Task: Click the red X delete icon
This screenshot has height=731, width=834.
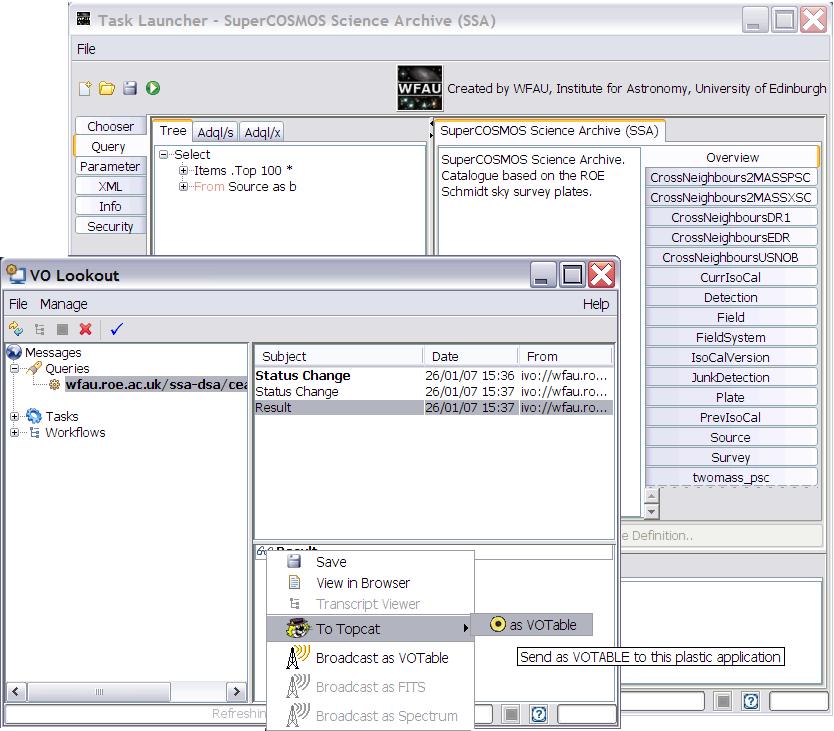Action: 86,328
